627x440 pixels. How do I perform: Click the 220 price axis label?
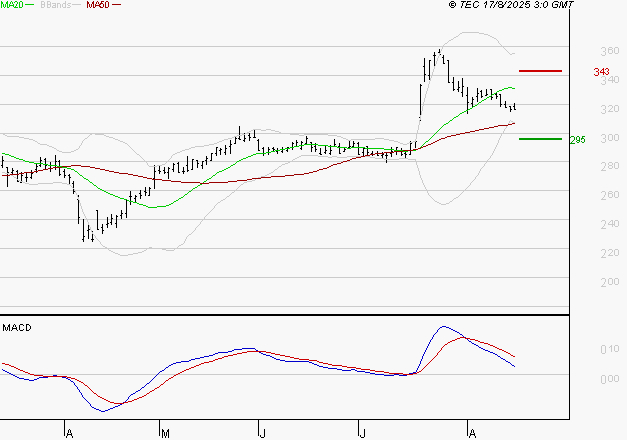(x=610, y=253)
